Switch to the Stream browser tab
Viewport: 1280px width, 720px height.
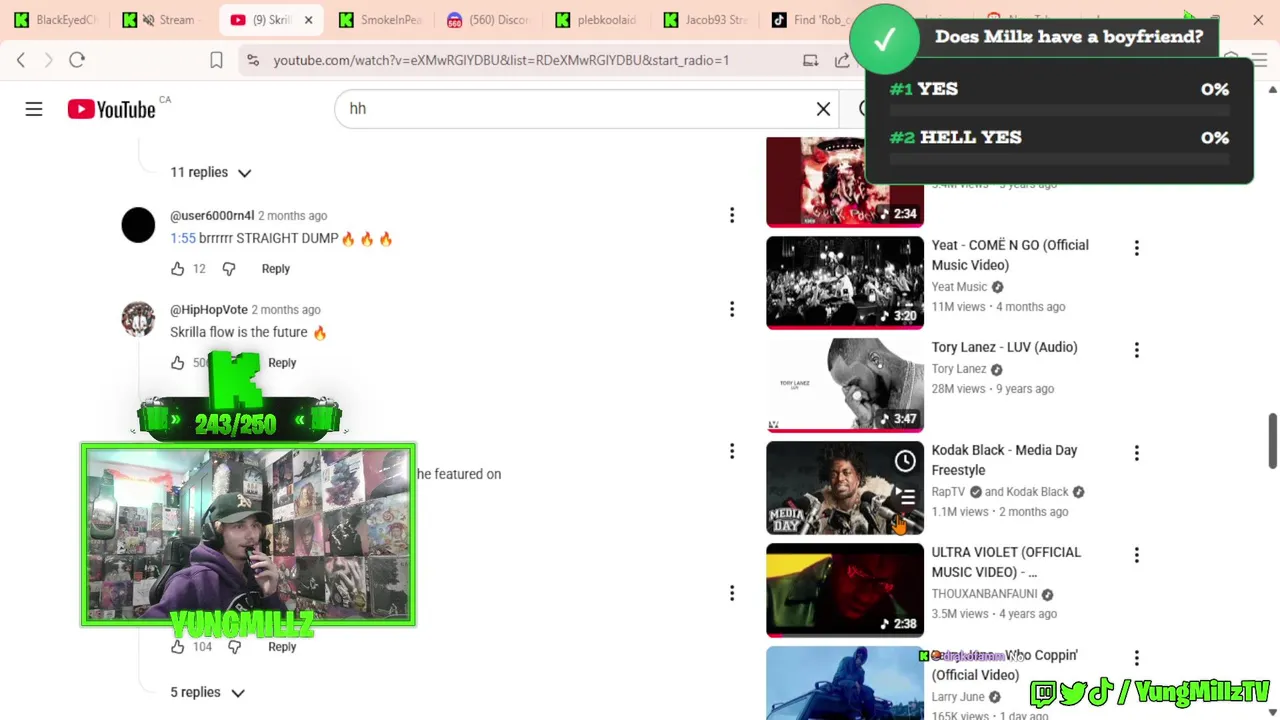(163, 19)
